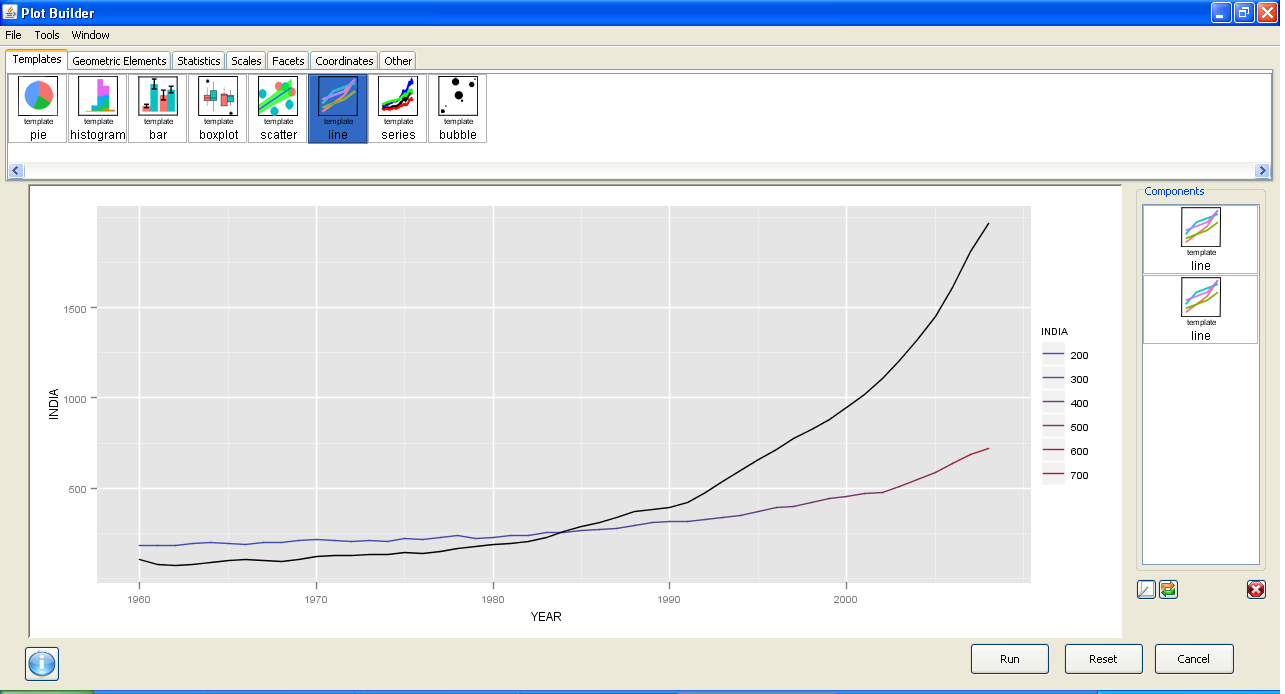
Task: Pick the bubble chart template
Action: 458,108
